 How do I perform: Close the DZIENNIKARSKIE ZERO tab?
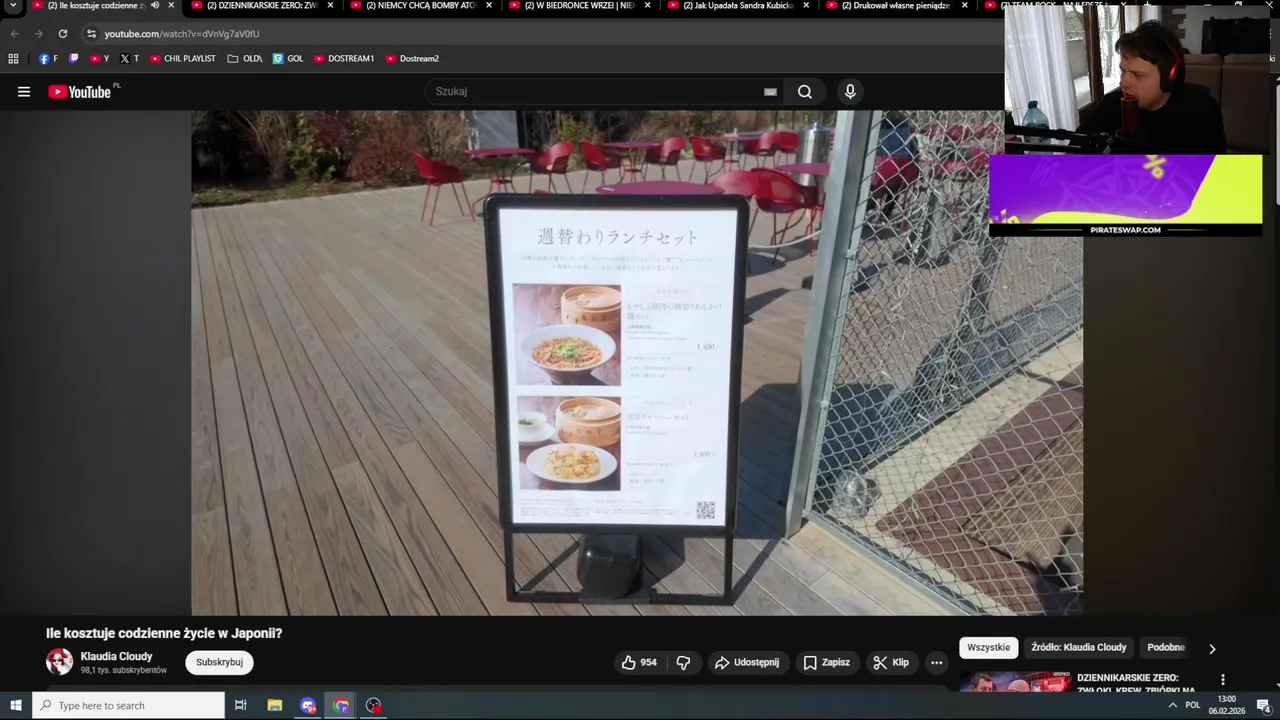(330, 6)
